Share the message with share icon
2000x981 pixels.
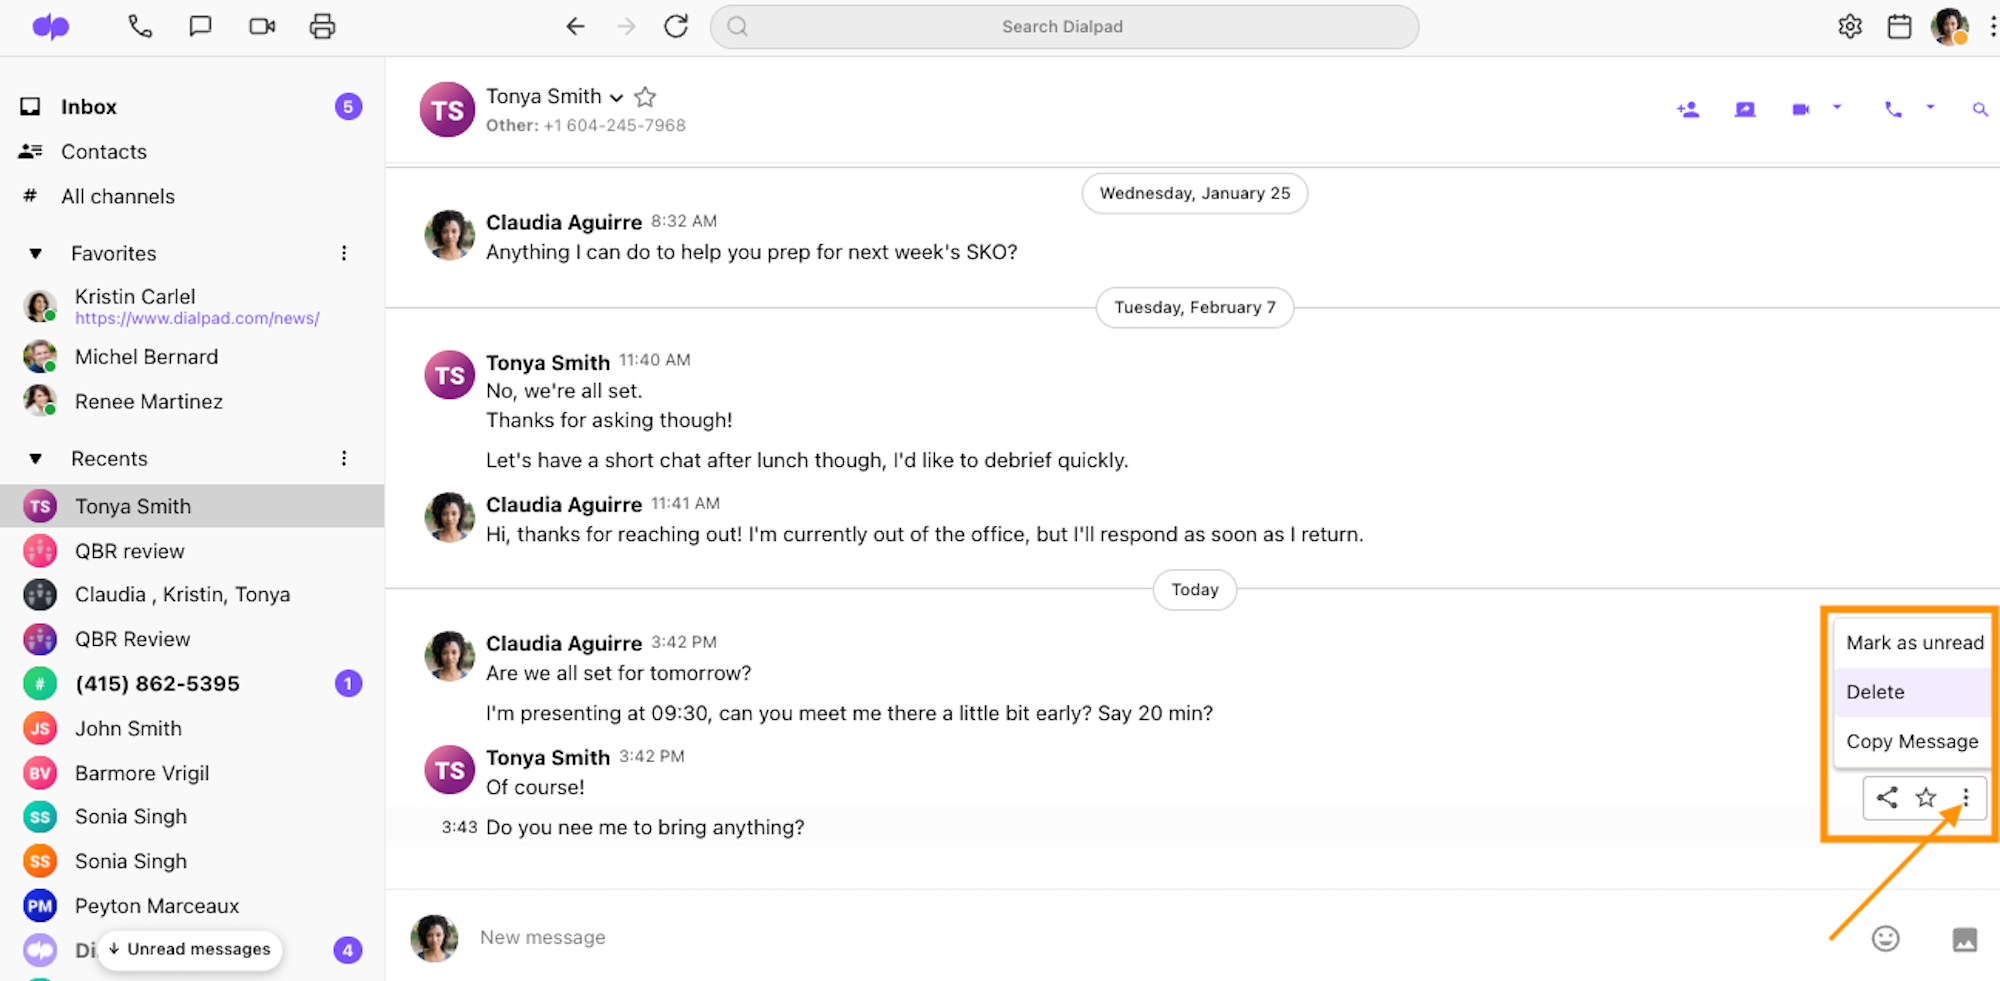tap(1887, 797)
